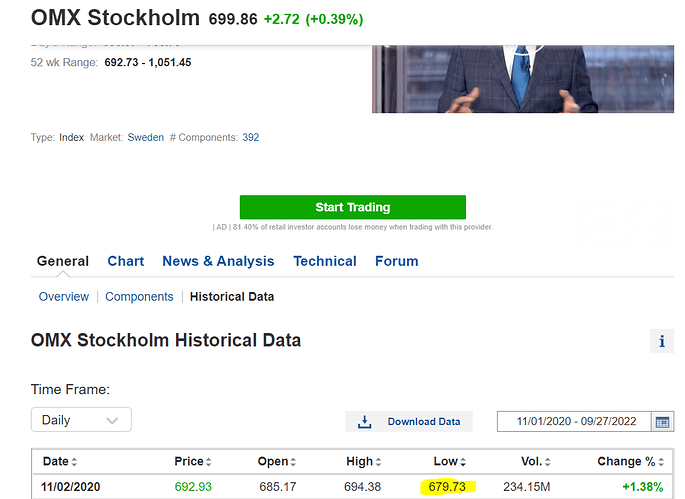This screenshot has width=685, height=499.
Task: Switch to the Chart tab
Action: 126,261
